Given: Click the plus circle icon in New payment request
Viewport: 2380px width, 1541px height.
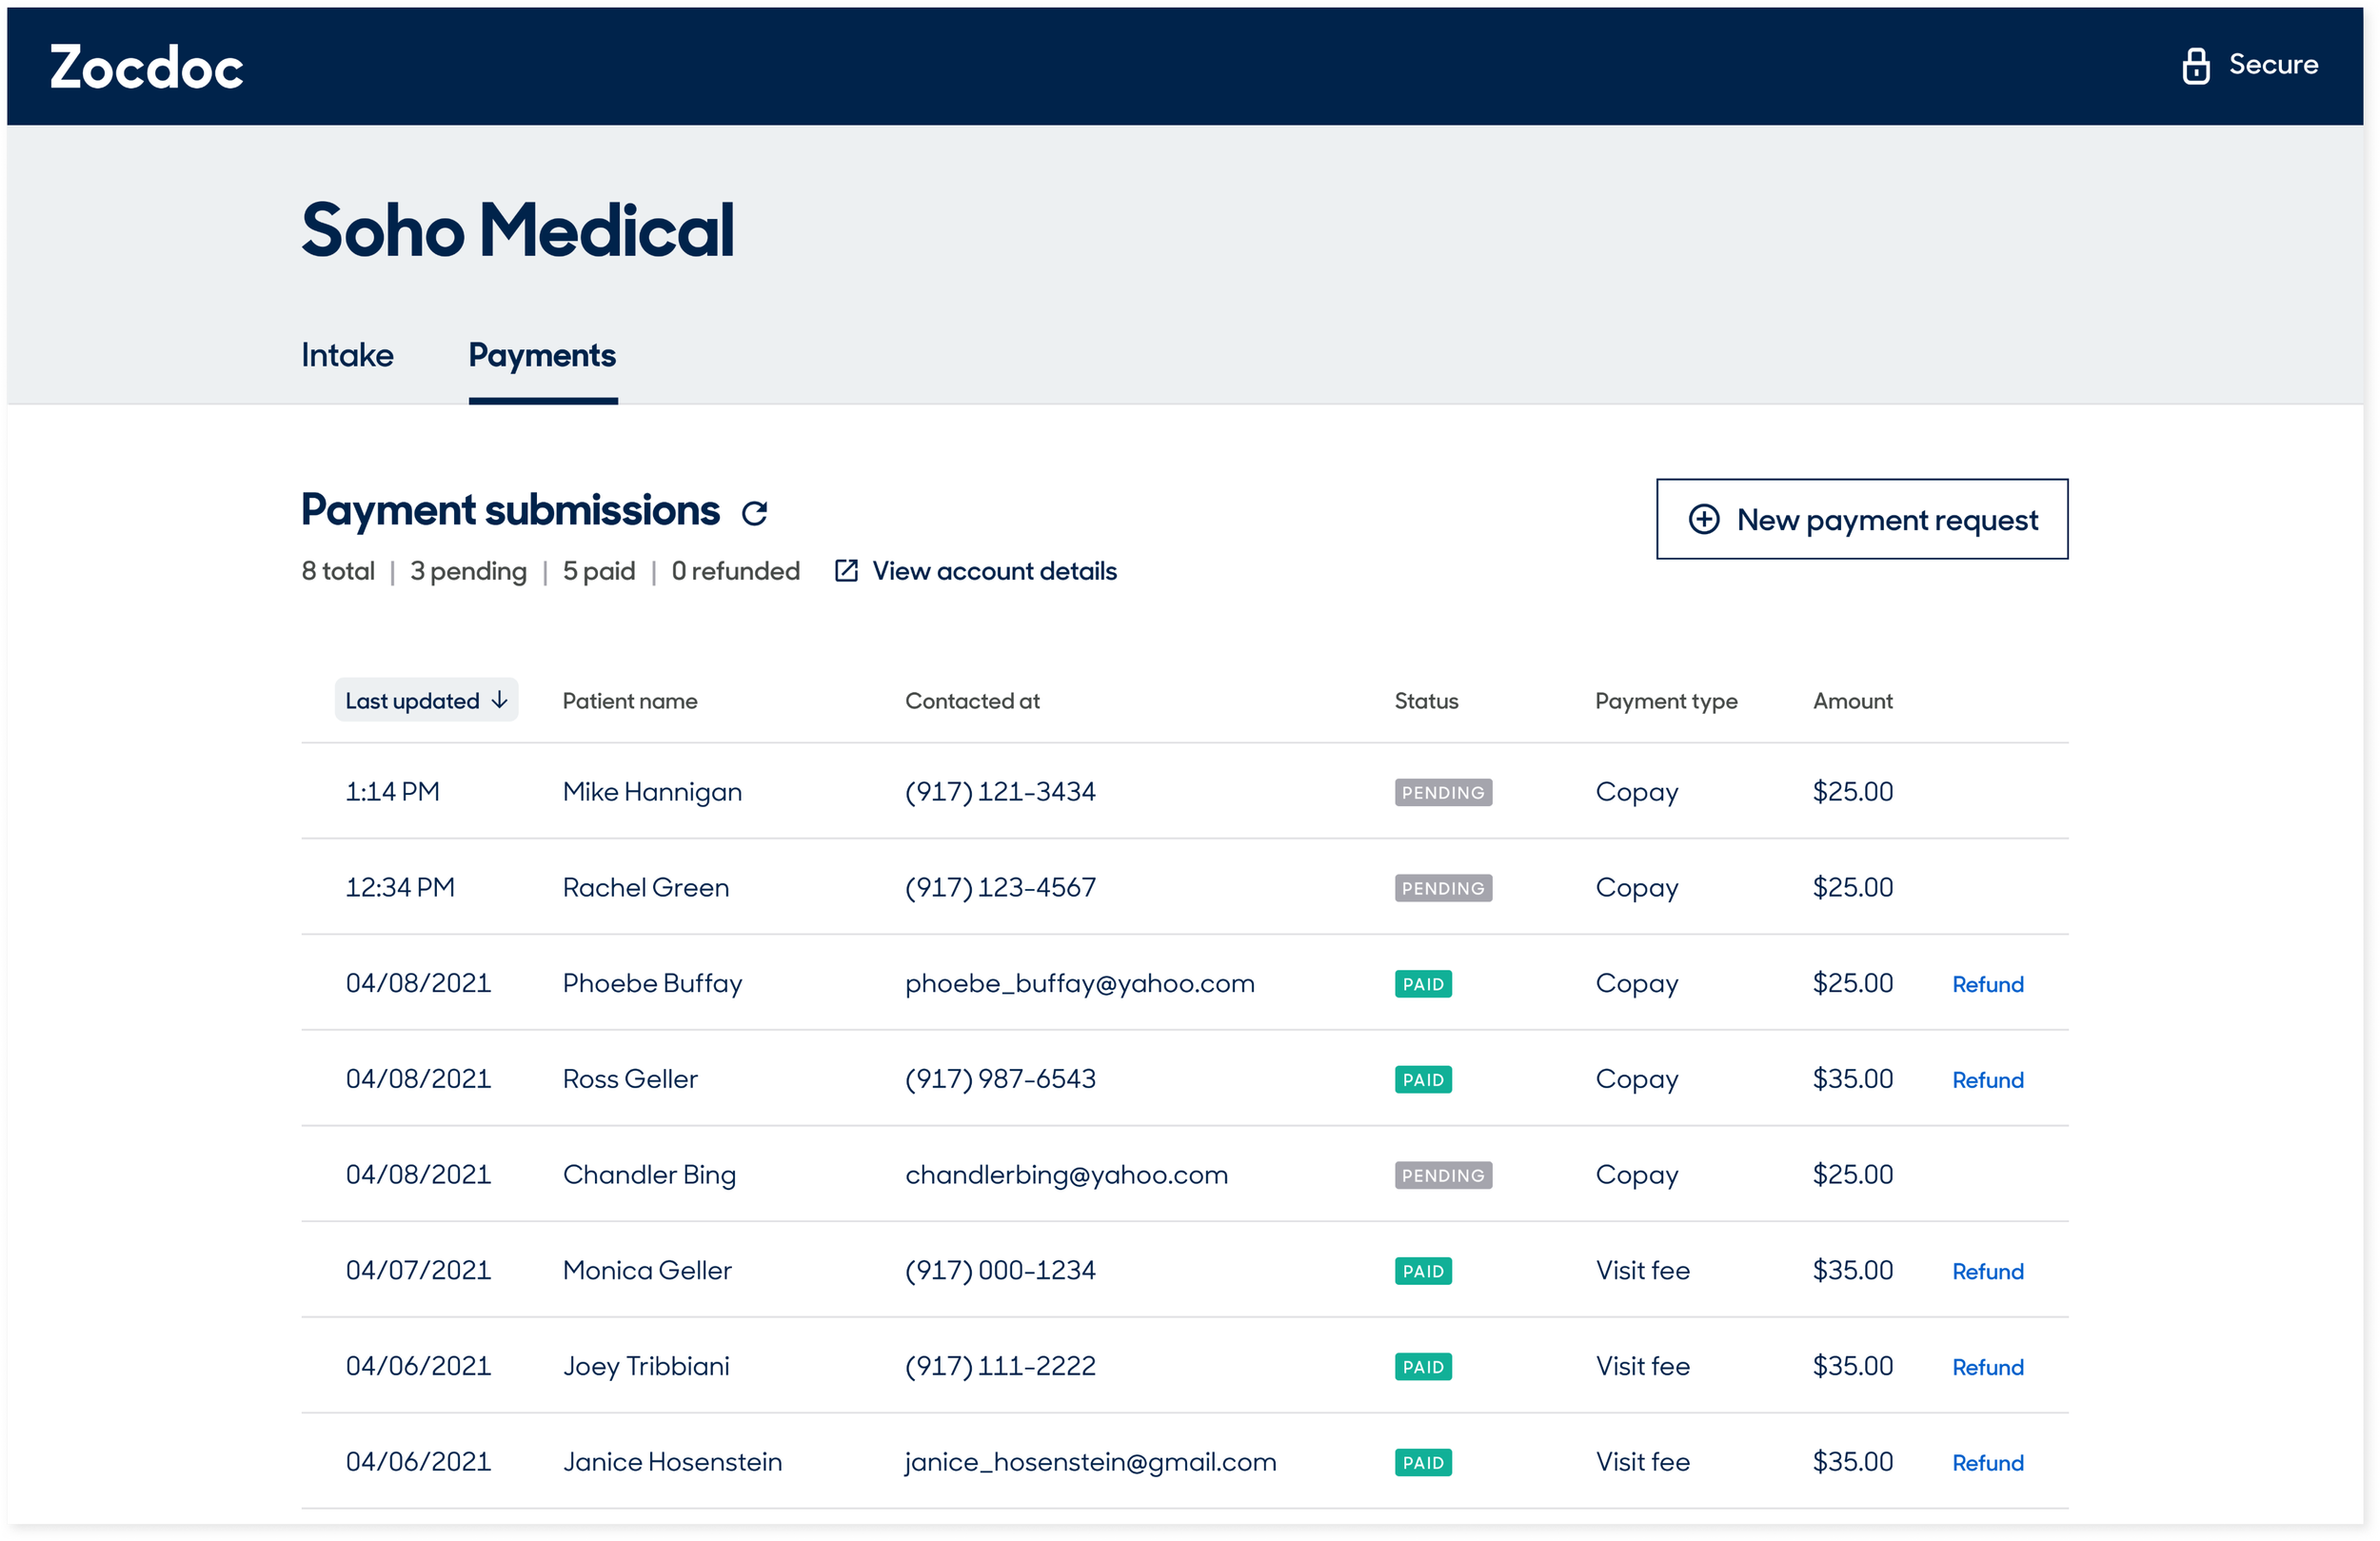Looking at the screenshot, I should pos(1704,519).
